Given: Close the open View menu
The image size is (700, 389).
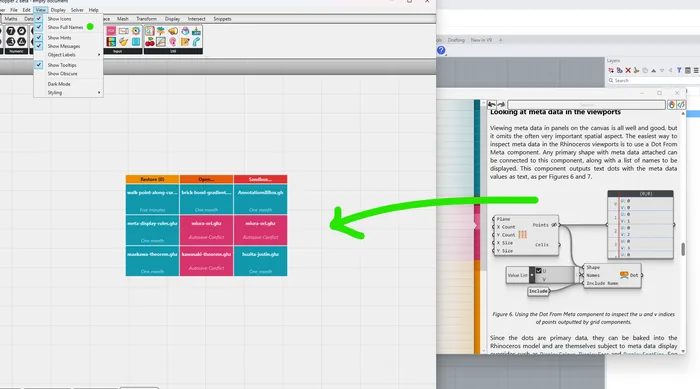Looking at the screenshot, I should [41, 10].
